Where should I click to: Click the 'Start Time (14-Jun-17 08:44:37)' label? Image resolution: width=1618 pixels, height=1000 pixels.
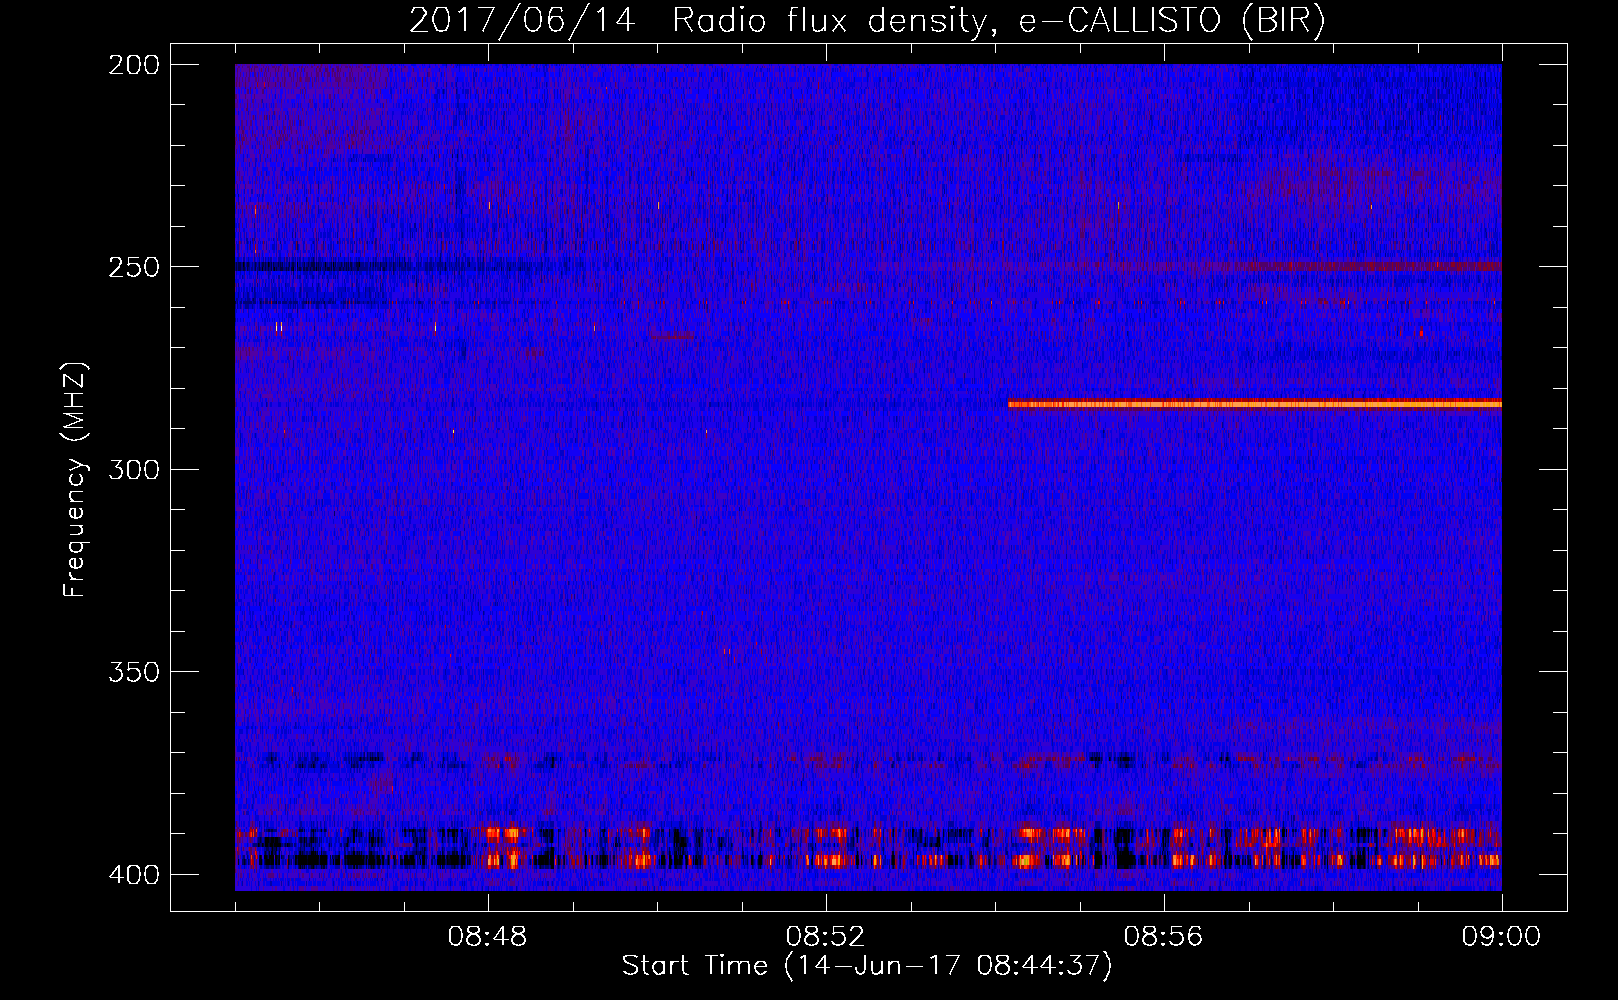pos(867,966)
